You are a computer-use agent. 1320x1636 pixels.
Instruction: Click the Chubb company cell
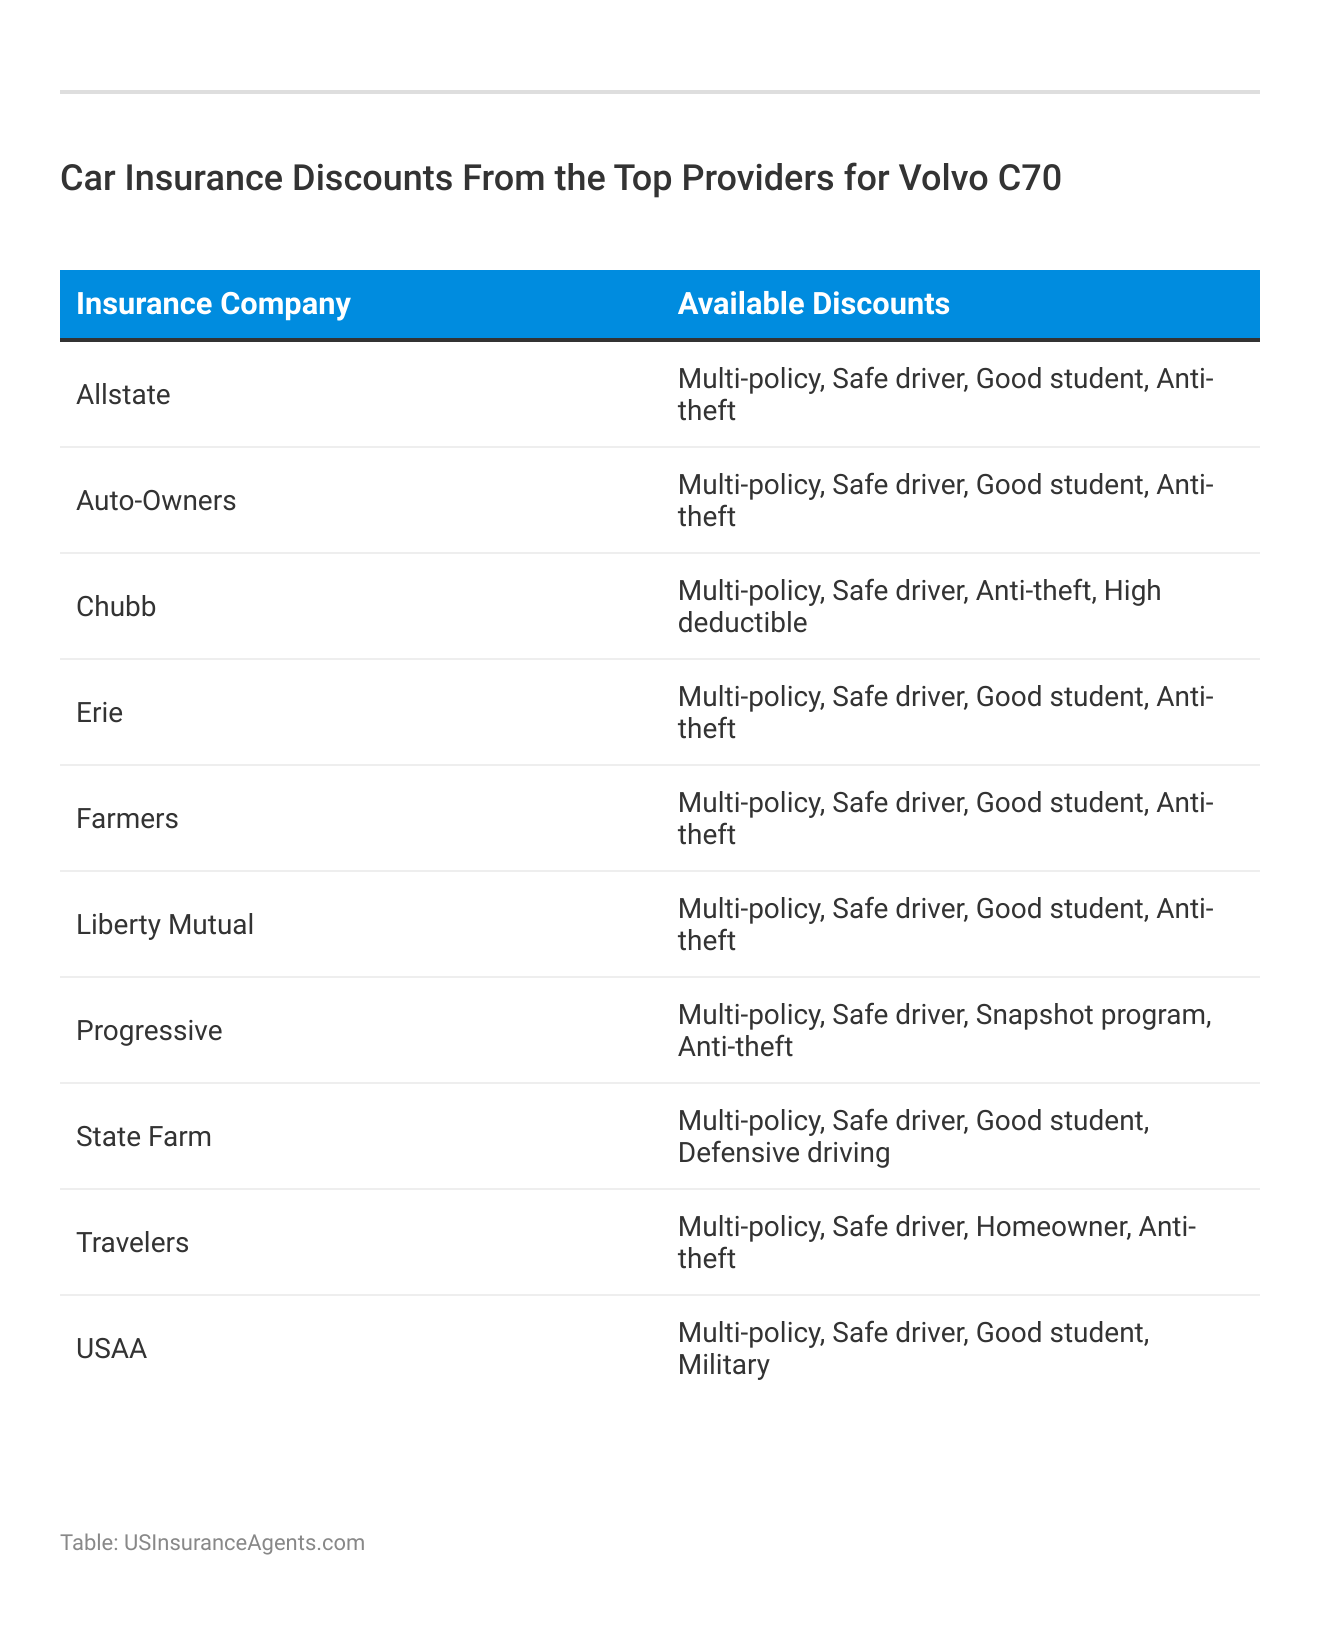coord(116,607)
